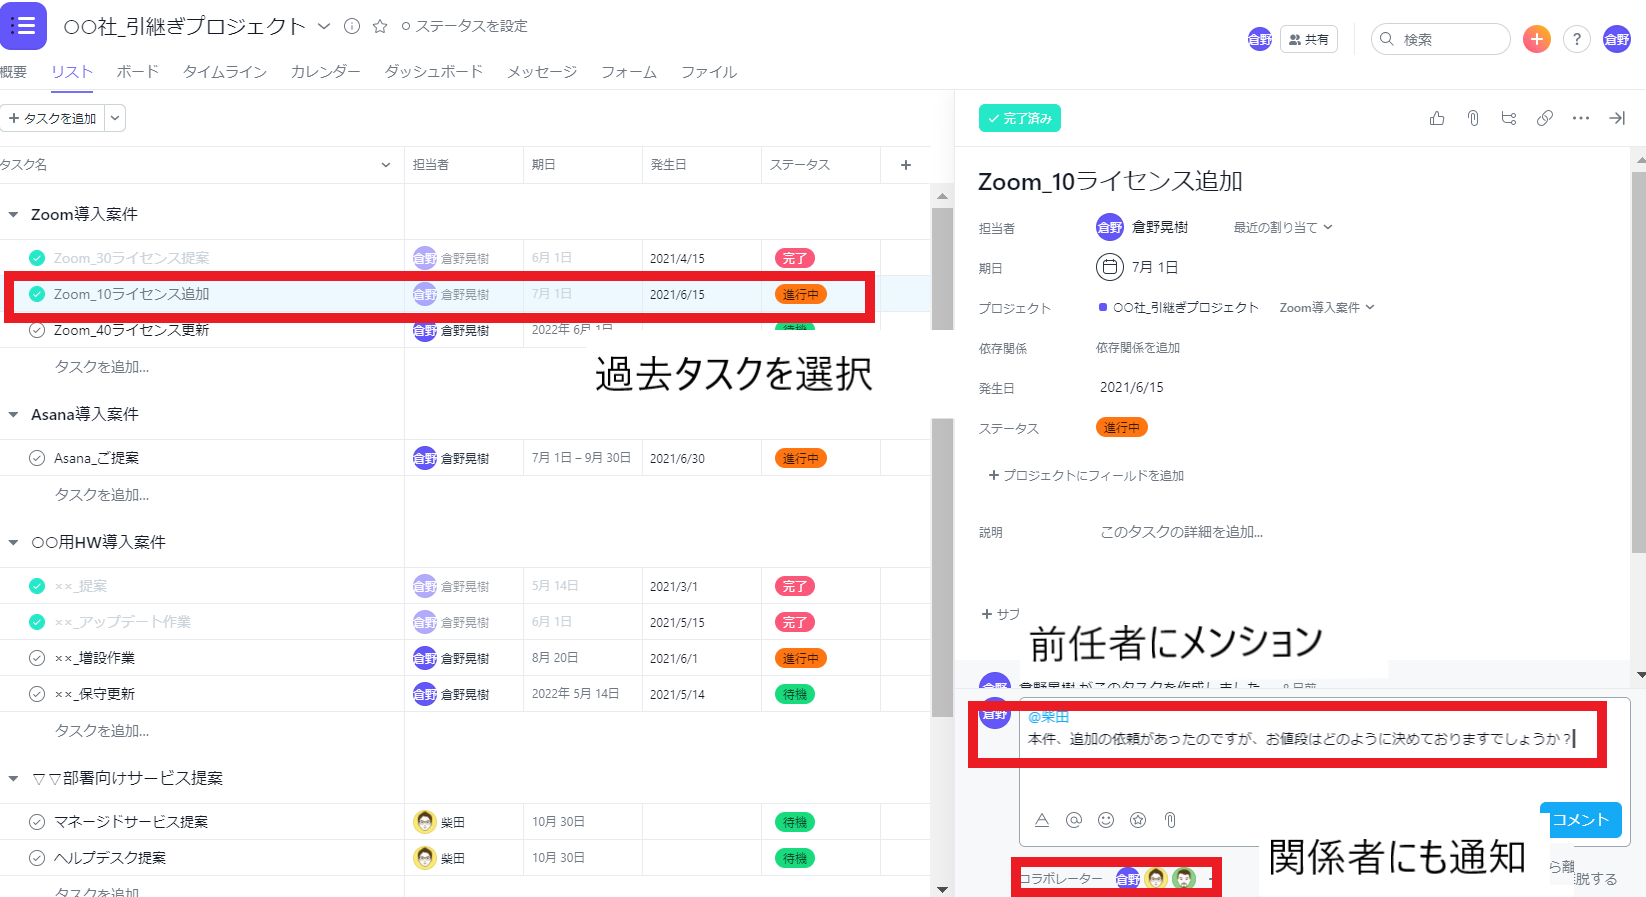The width and height of the screenshot is (1646, 897).
Task: Open the 最近の割り当て dropdown
Action: pyautogui.click(x=1283, y=227)
